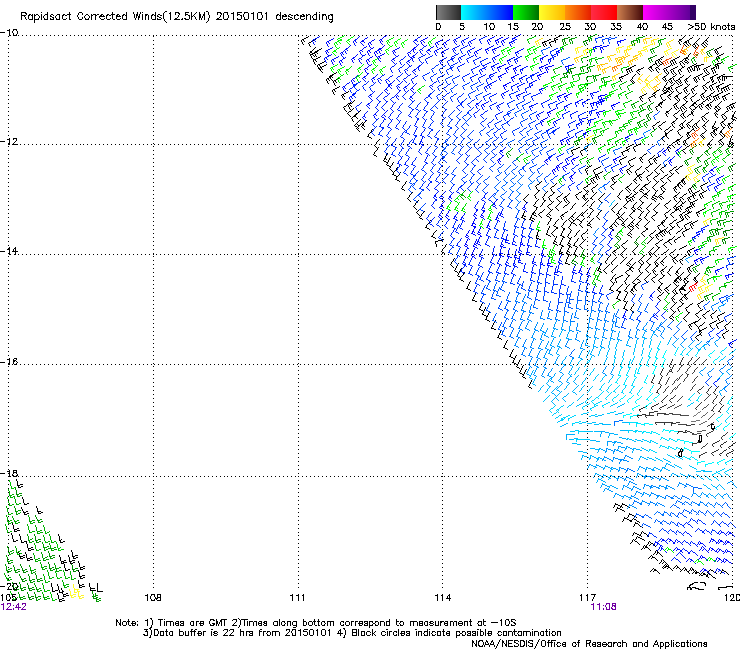Click the cyan-to-blue 5-15 knots legend band
Screen dimensions: 740x650
tap(487, 12)
